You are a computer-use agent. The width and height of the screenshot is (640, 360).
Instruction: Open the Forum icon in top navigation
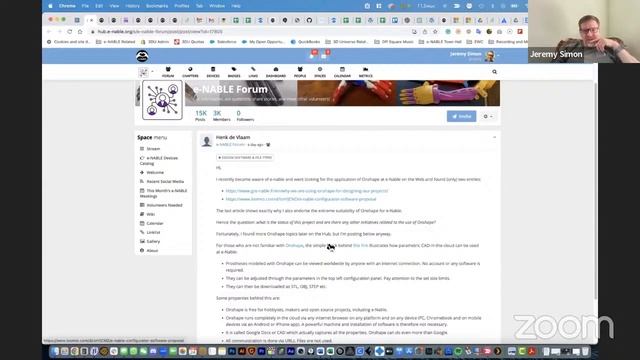pyautogui.click(x=168, y=72)
